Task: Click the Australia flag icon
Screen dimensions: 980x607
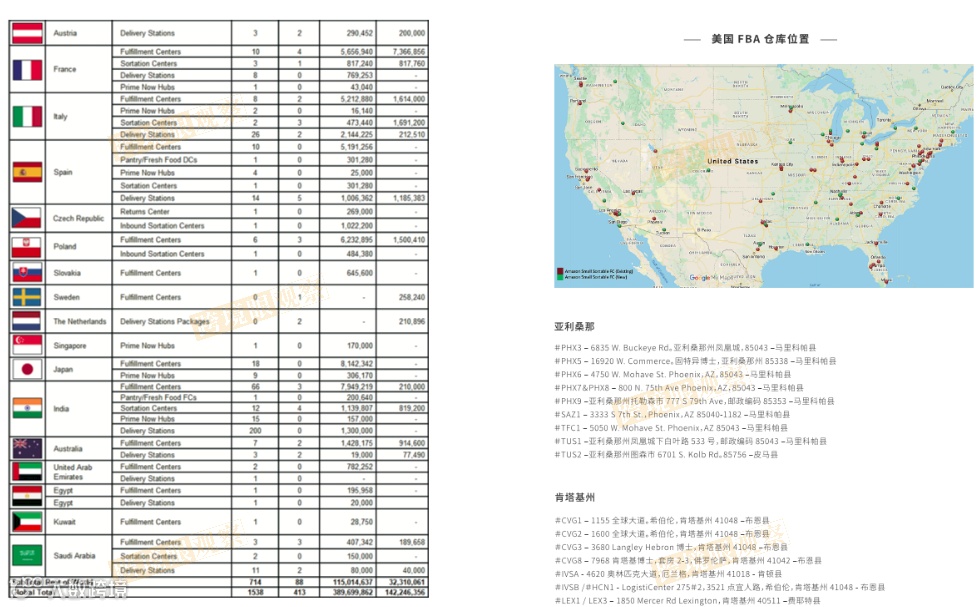Action: (x=27, y=448)
